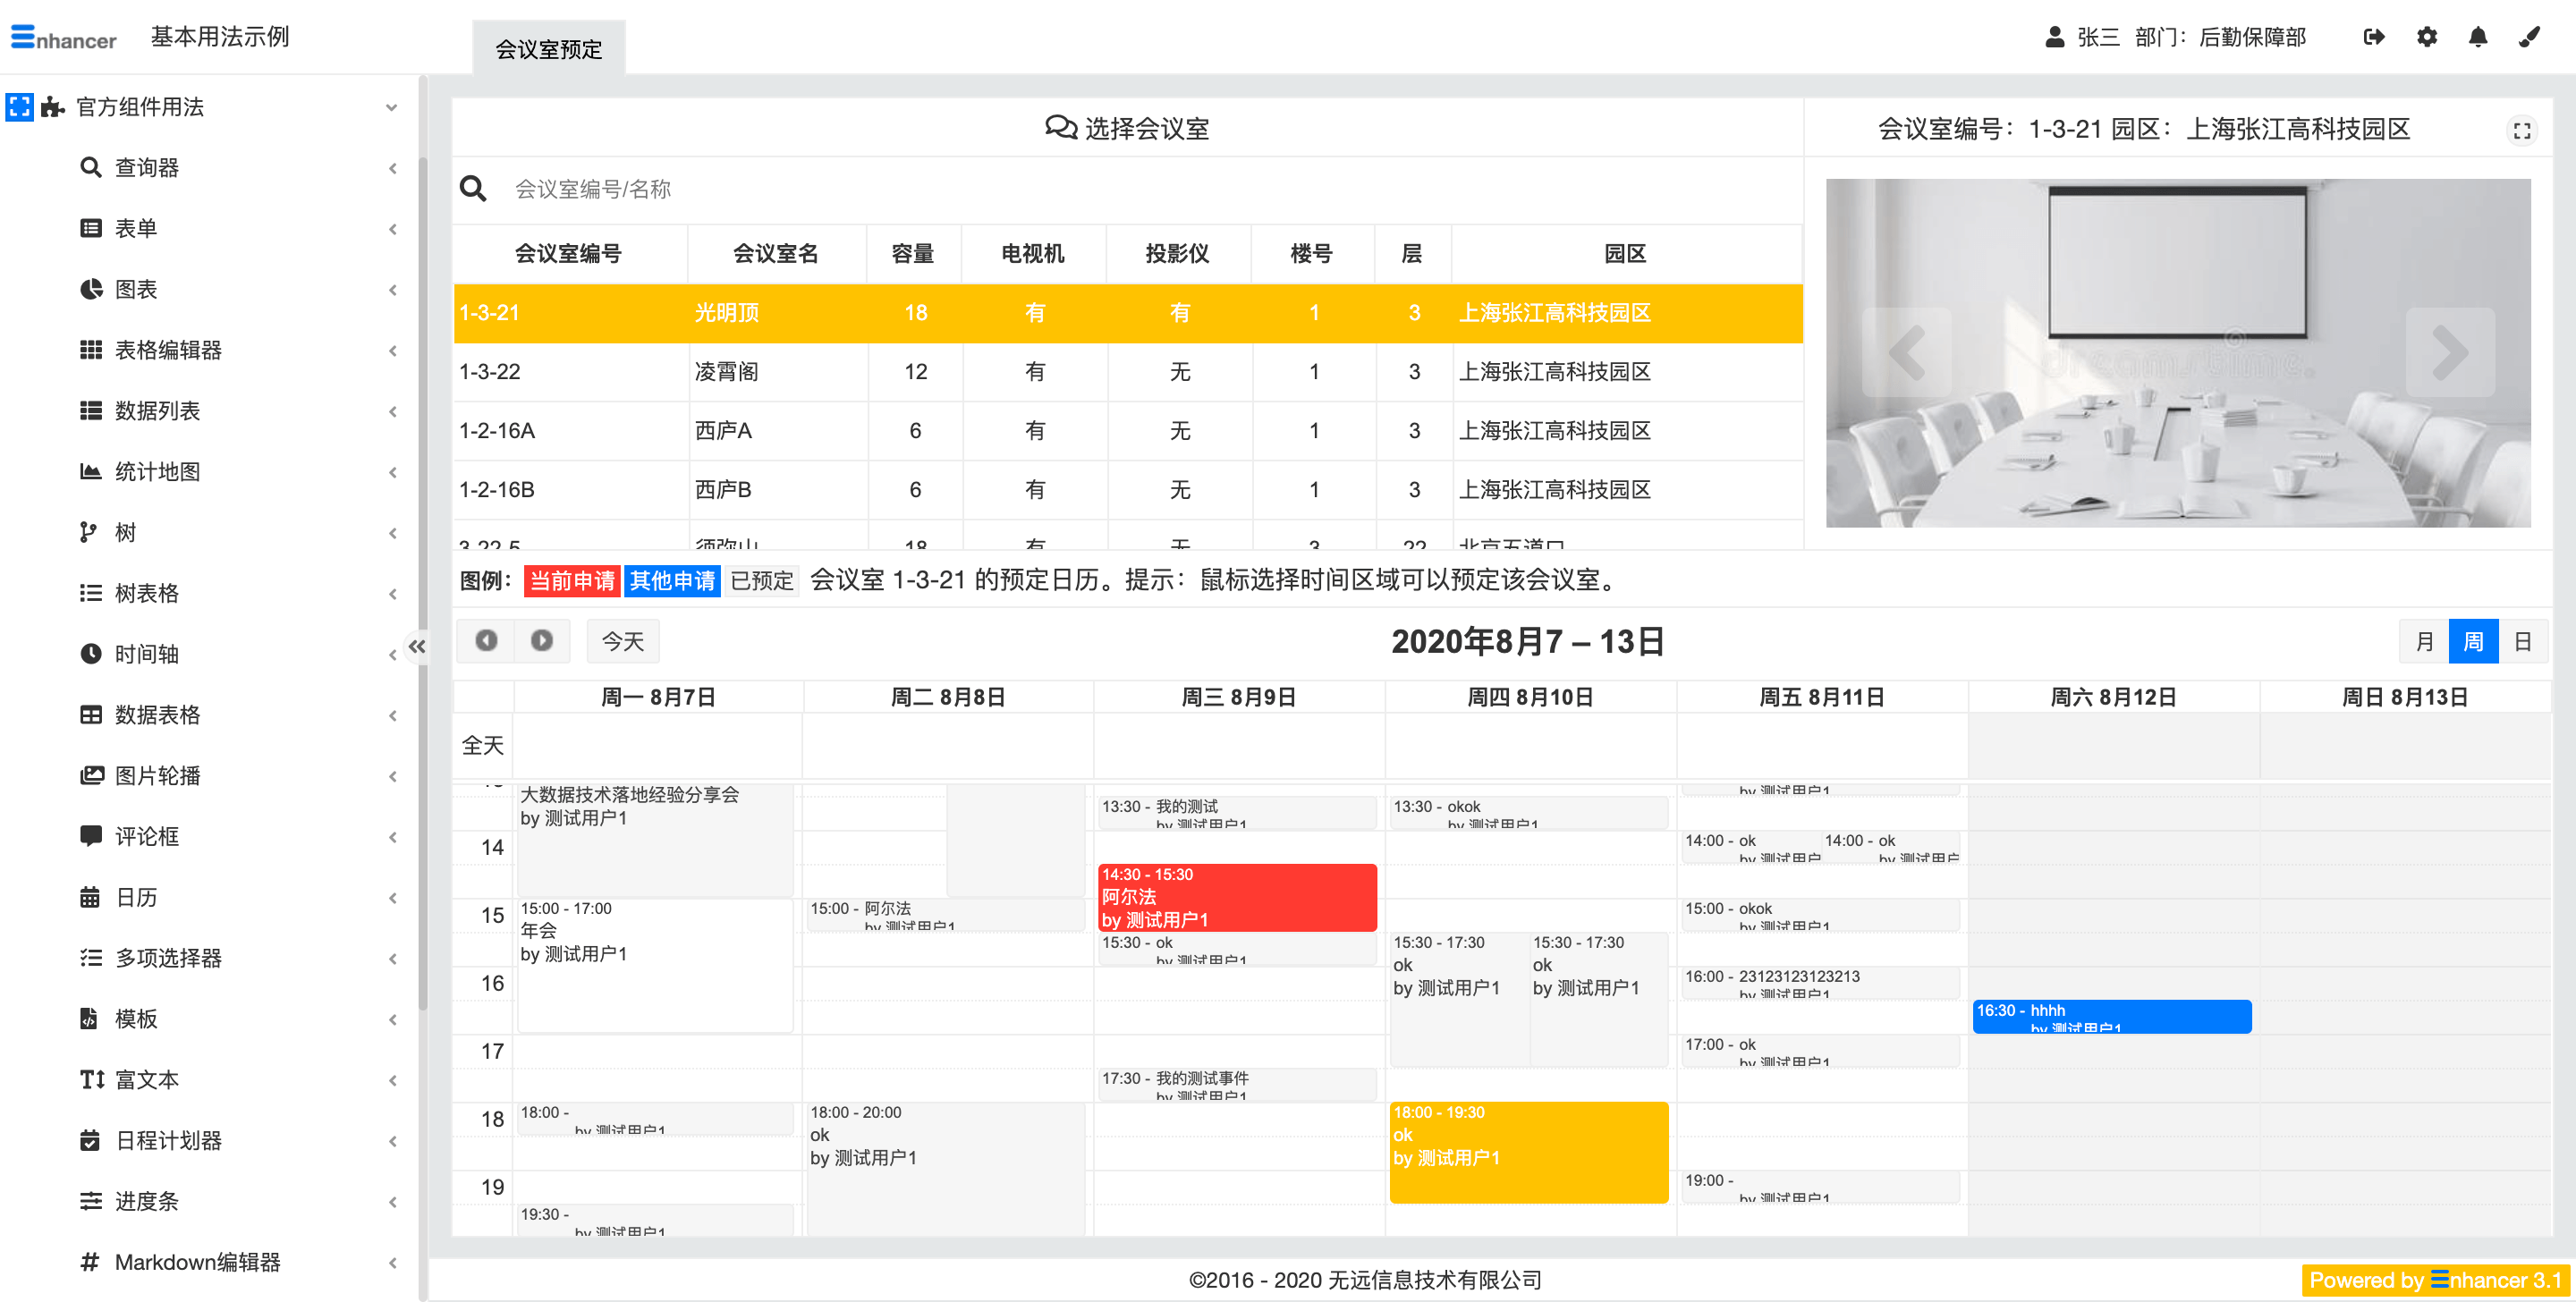Image resolution: width=2576 pixels, height=1302 pixels.
Task: Go to next week in calendar
Action: 541,640
